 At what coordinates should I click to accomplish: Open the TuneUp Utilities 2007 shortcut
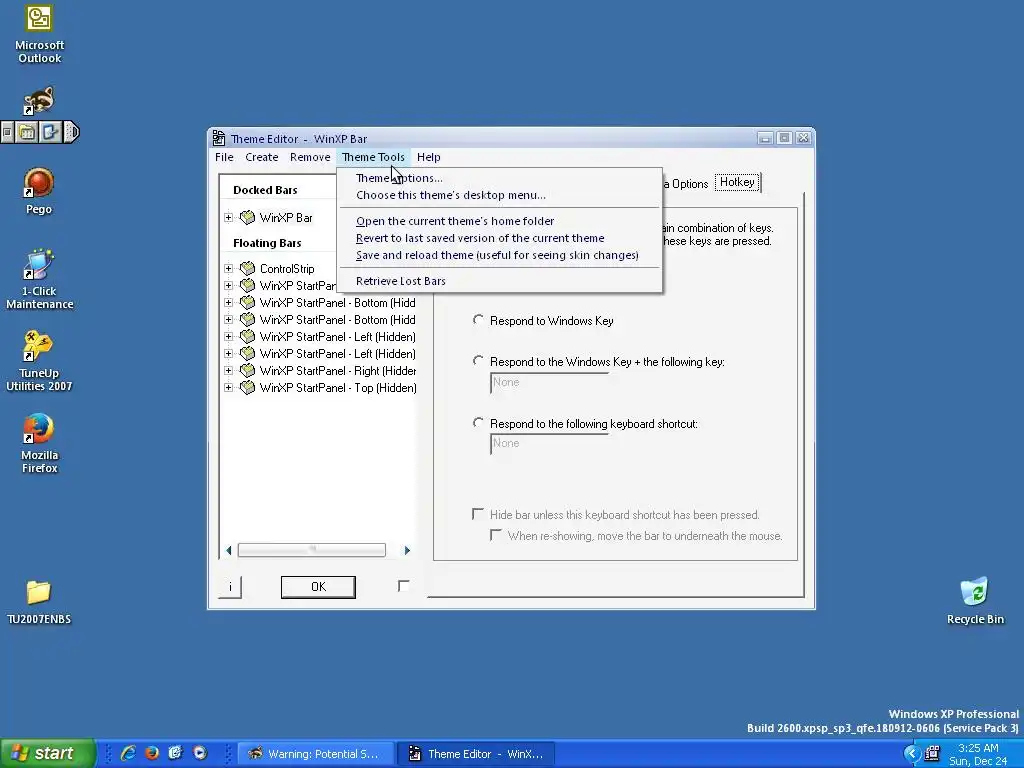pos(39,361)
